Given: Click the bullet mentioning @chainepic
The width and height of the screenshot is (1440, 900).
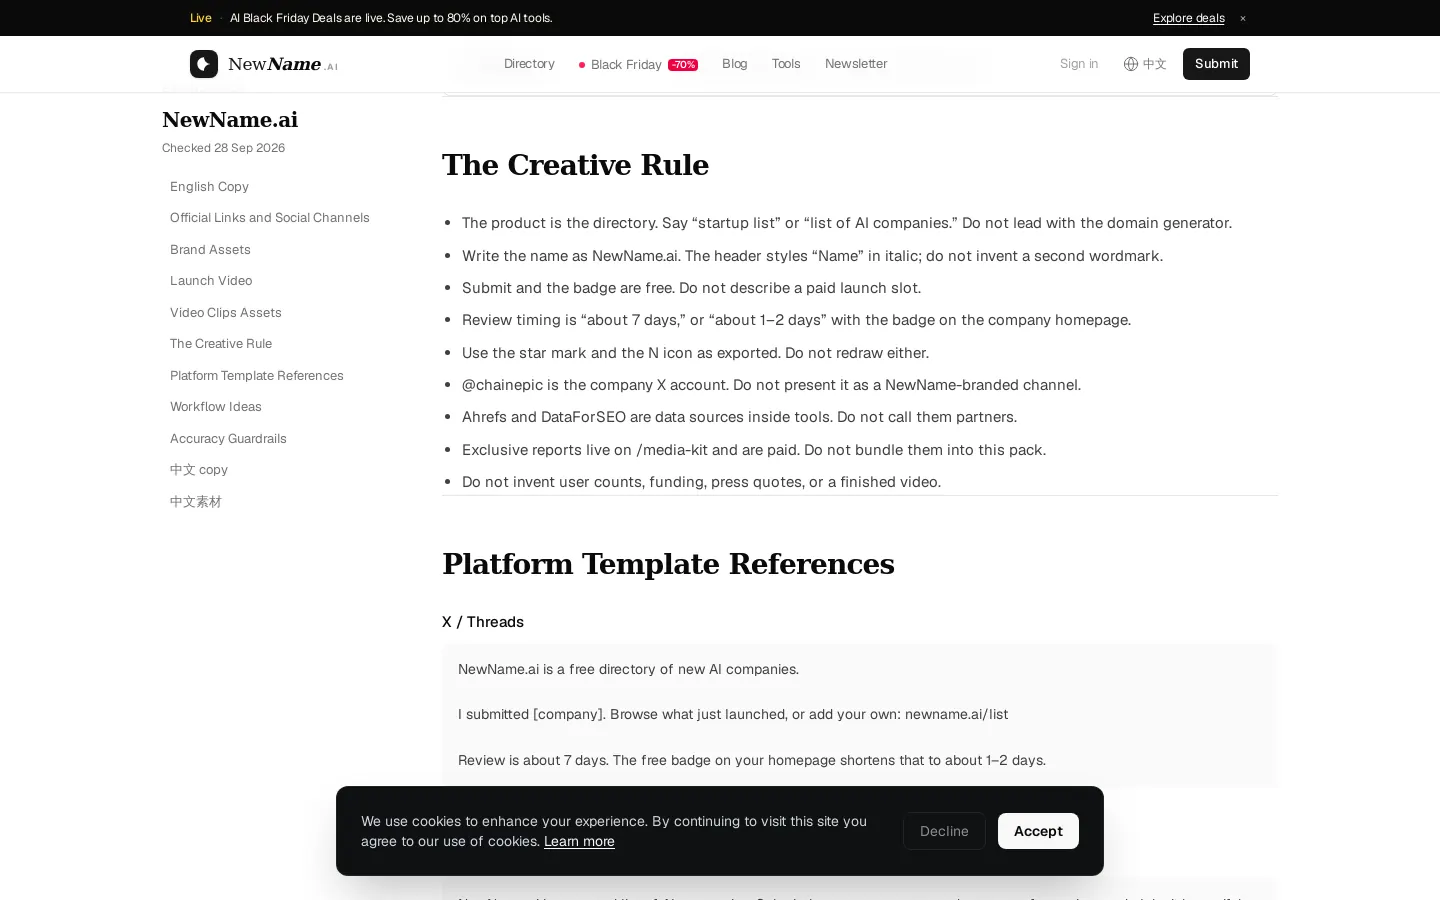Looking at the screenshot, I should point(771,385).
